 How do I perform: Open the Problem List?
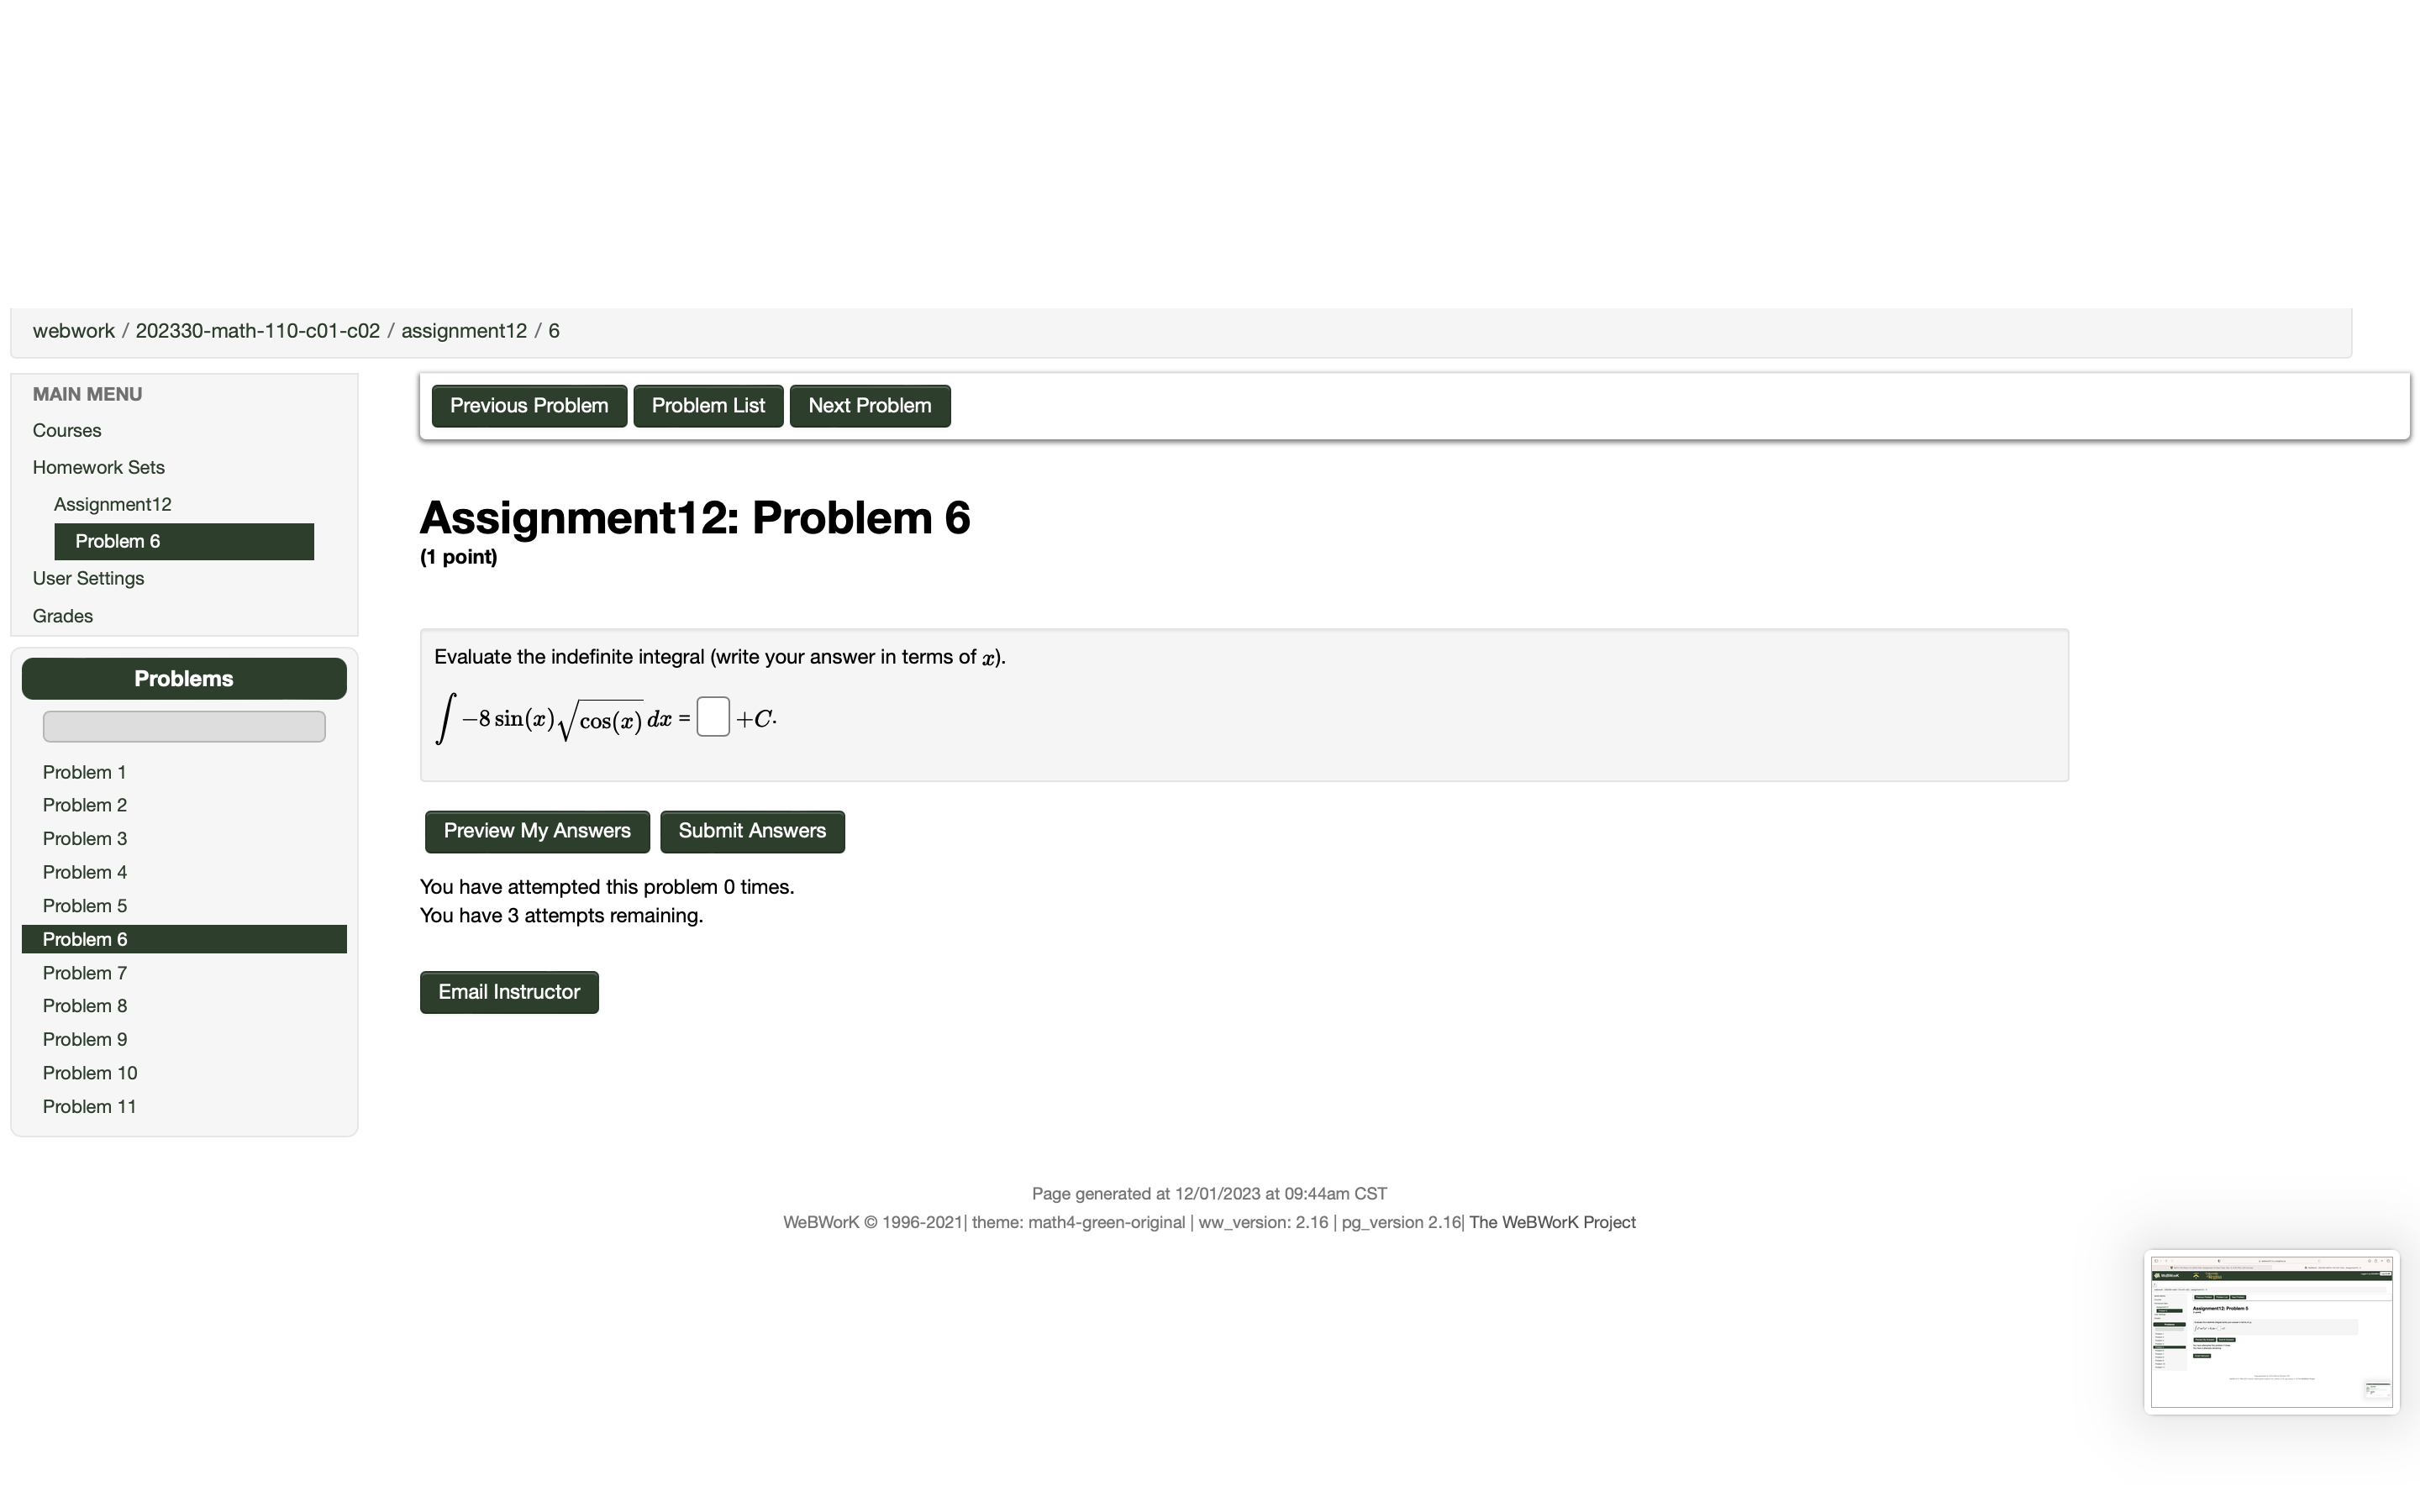click(x=707, y=405)
